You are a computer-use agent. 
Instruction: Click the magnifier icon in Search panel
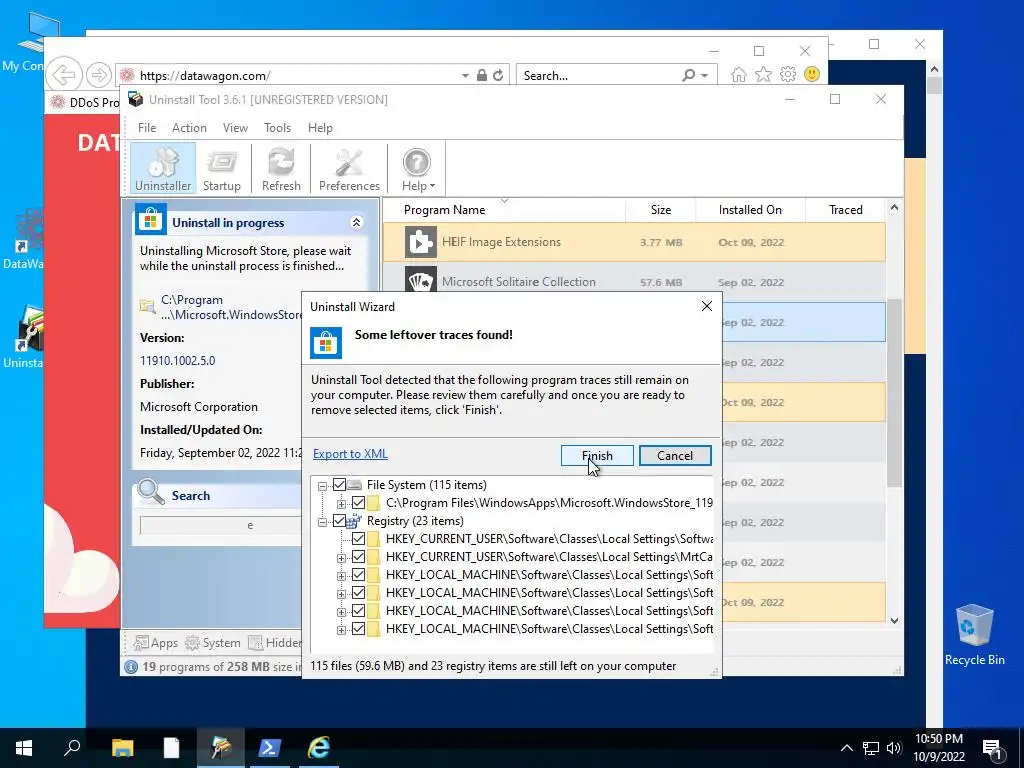pos(150,492)
